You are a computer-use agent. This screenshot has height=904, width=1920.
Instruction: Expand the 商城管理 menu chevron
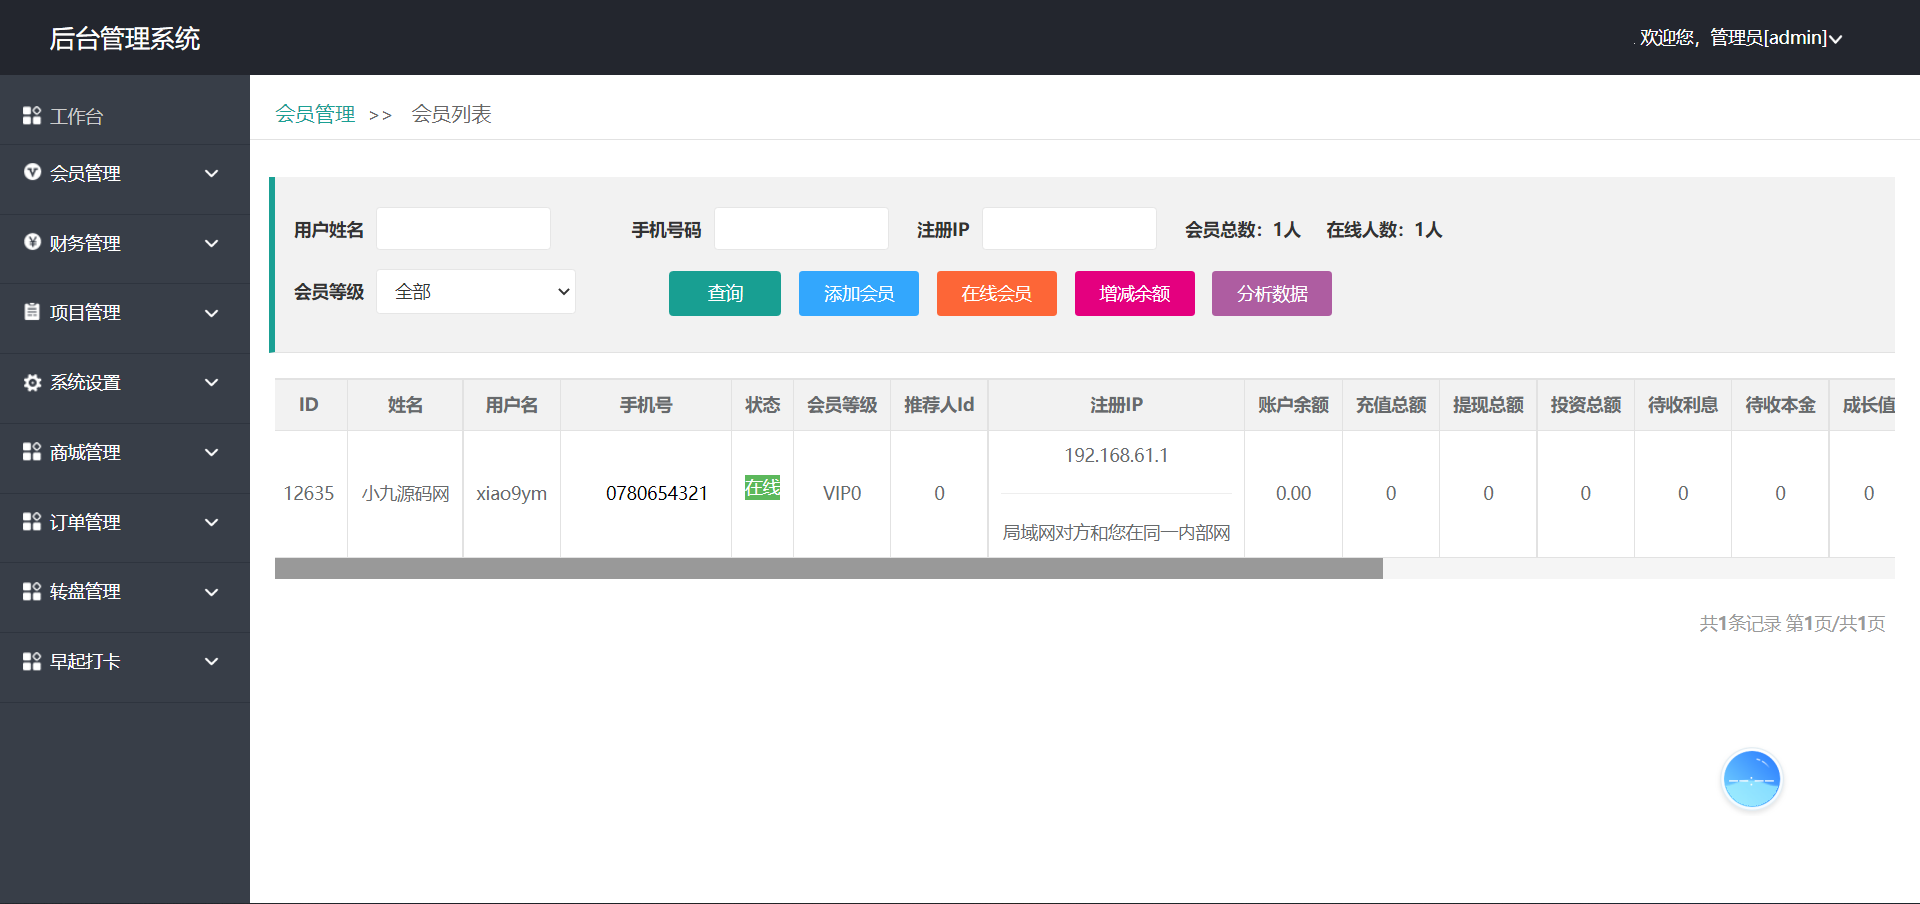pyautogui.click(x=212, y=452)
